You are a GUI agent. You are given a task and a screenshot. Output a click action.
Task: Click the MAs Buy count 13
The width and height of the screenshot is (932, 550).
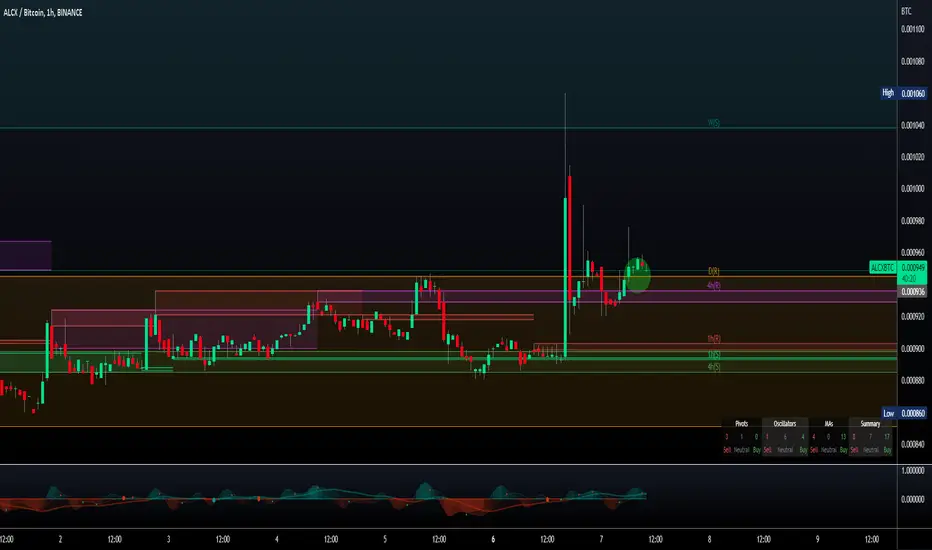coord(843,437)
